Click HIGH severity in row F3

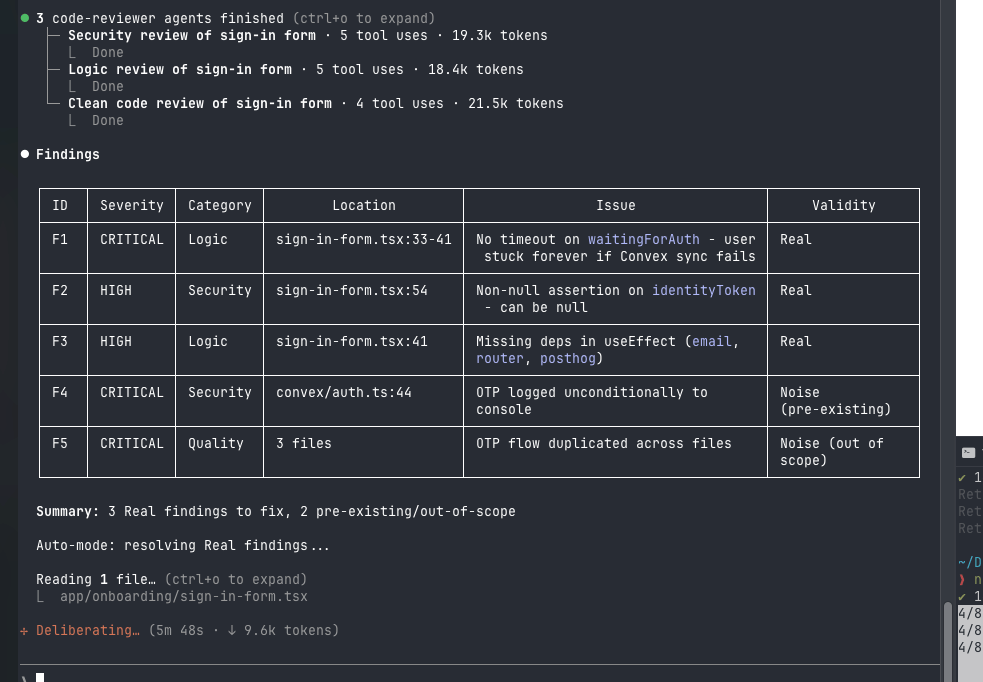[116, 342]
